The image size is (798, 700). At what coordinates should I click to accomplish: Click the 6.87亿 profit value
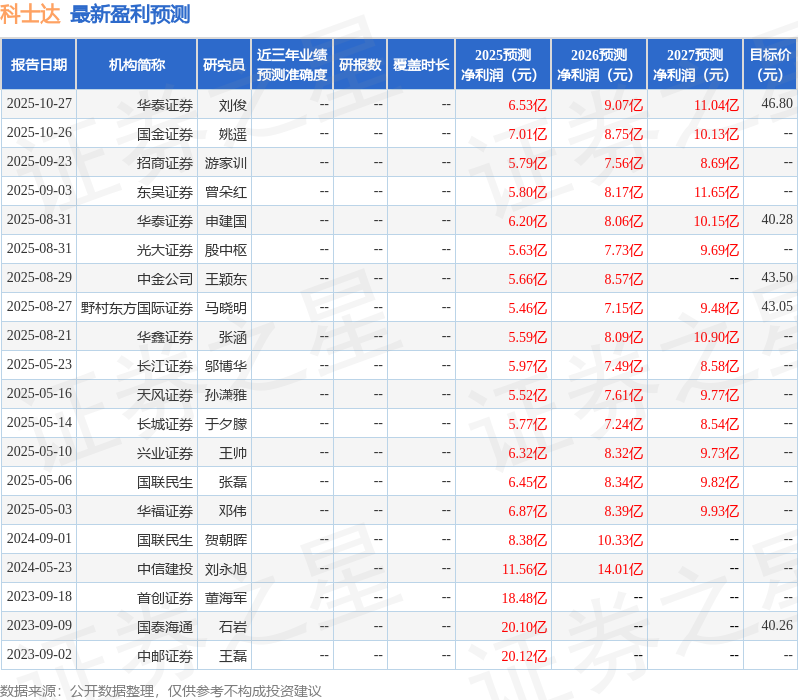(x=527, y=511)
